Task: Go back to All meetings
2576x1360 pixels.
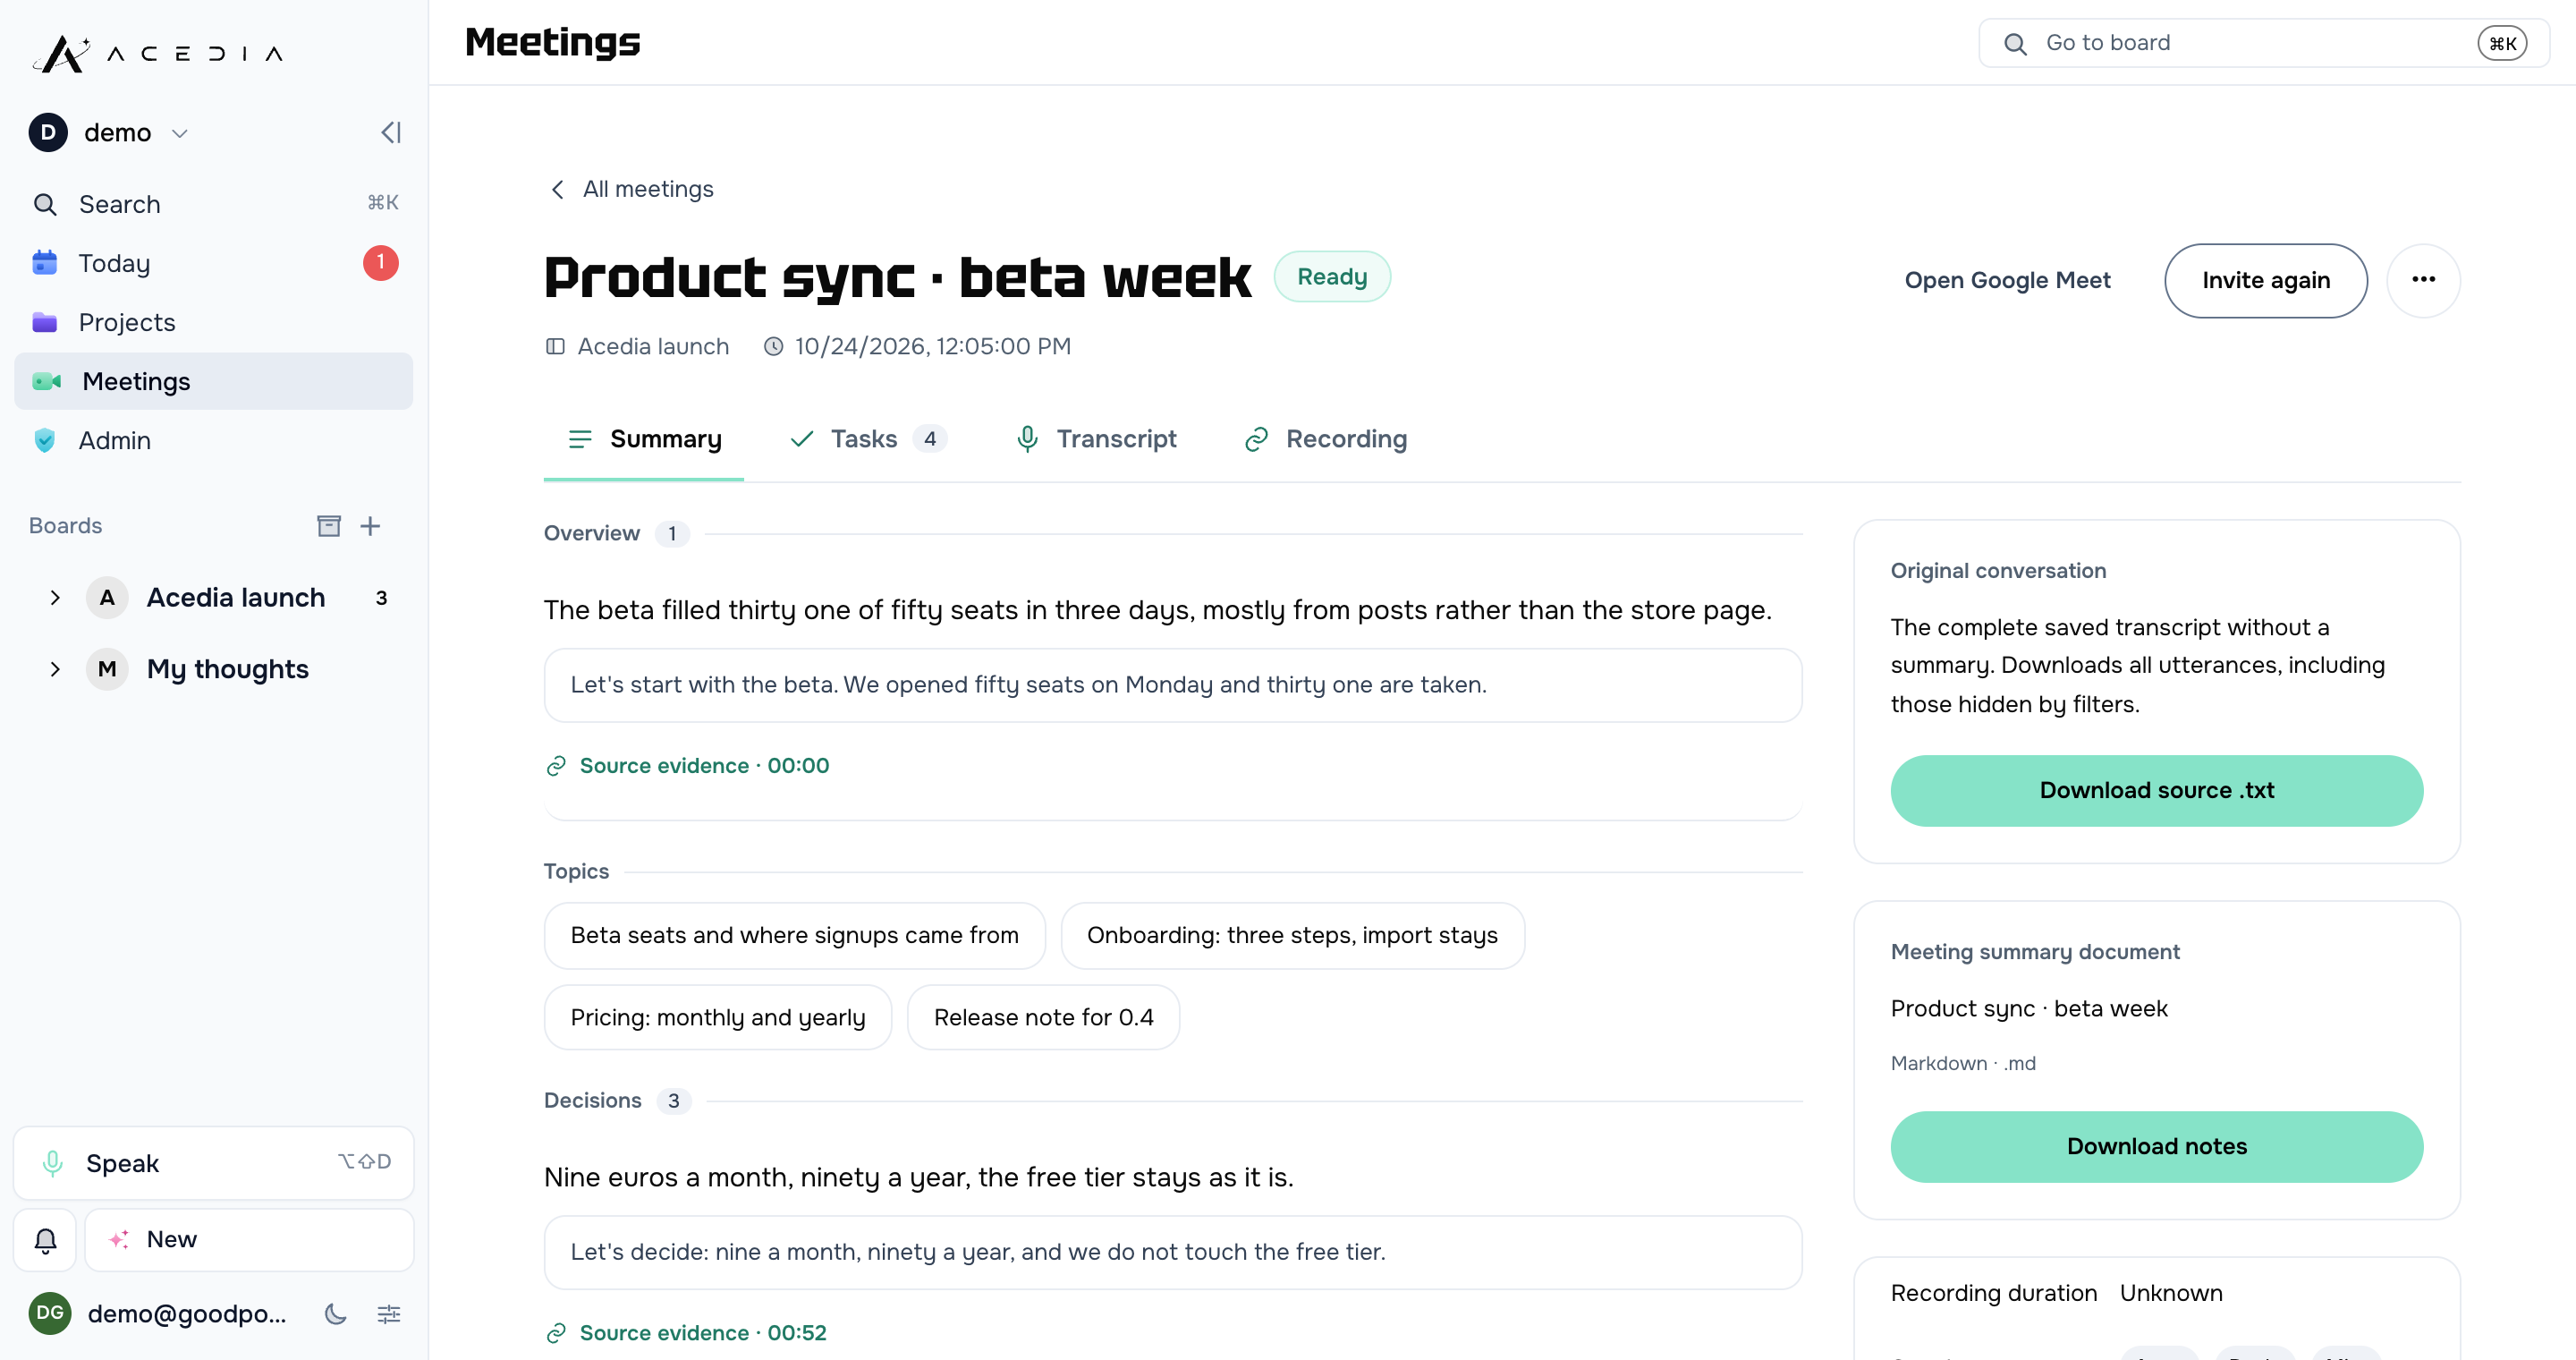Action: click(631, 189)
